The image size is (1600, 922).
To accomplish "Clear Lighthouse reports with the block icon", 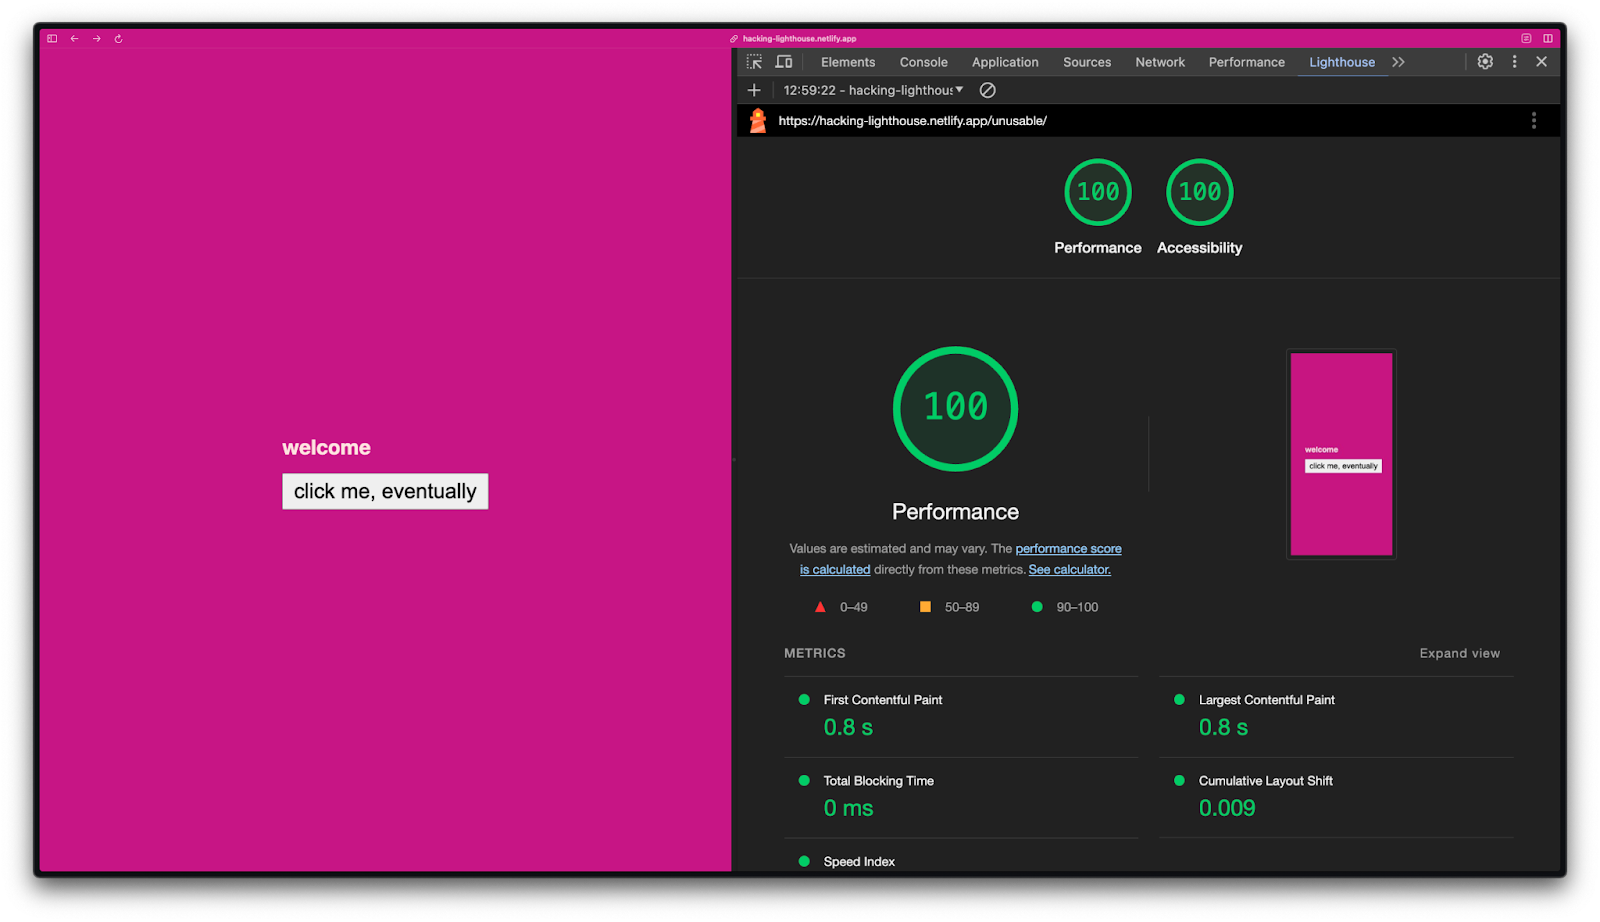I will 987,90.
